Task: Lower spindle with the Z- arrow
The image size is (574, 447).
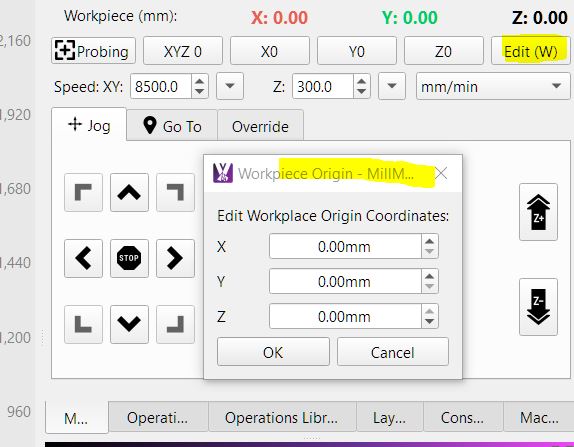Action: [538, 307]
